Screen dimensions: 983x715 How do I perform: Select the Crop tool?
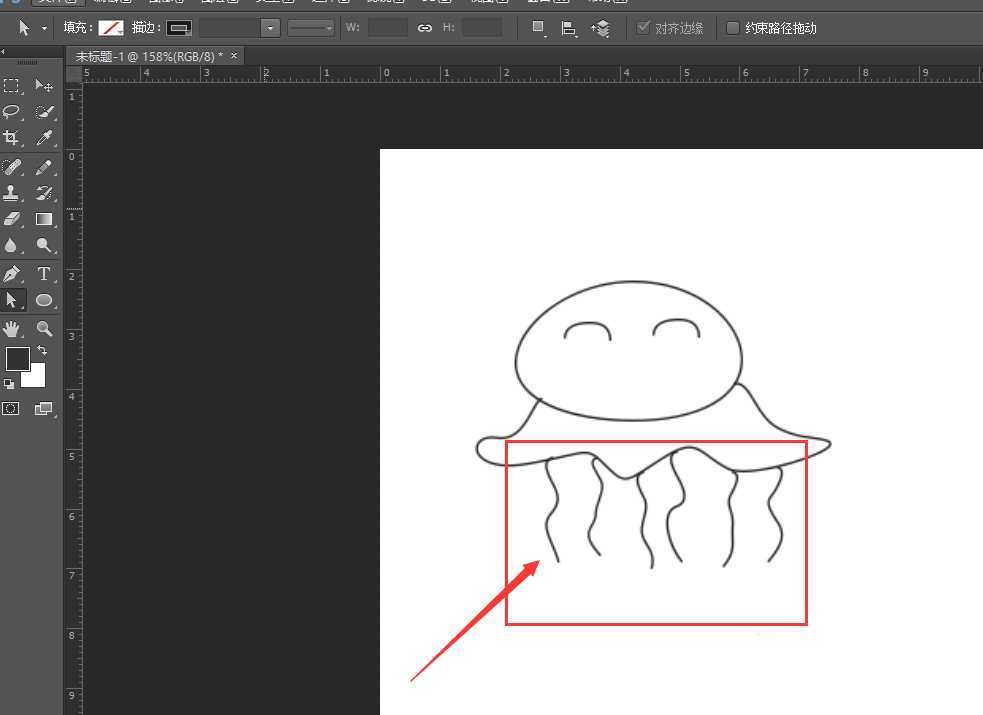click(x=12, y=138)
